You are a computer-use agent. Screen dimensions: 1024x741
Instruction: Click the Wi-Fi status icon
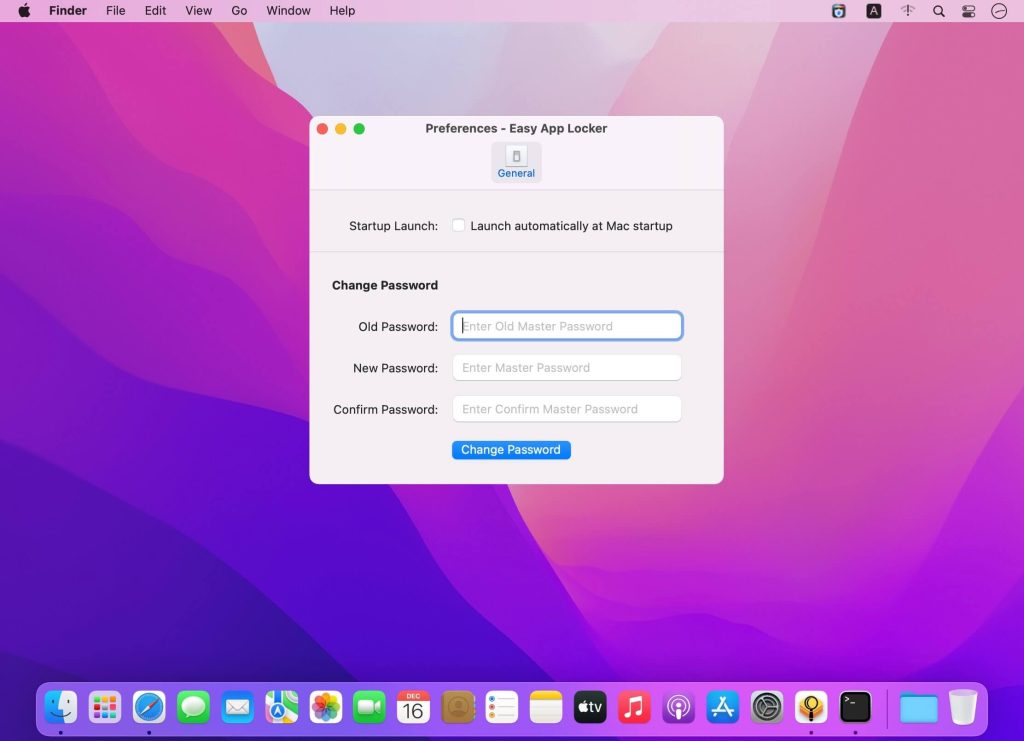coord(908,11)
